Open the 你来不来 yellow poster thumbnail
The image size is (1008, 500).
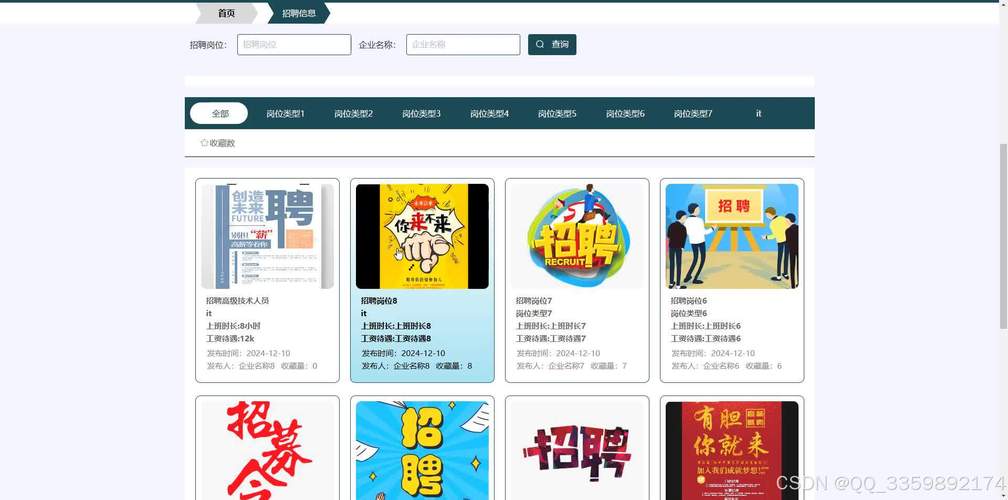tap(422, 236)
